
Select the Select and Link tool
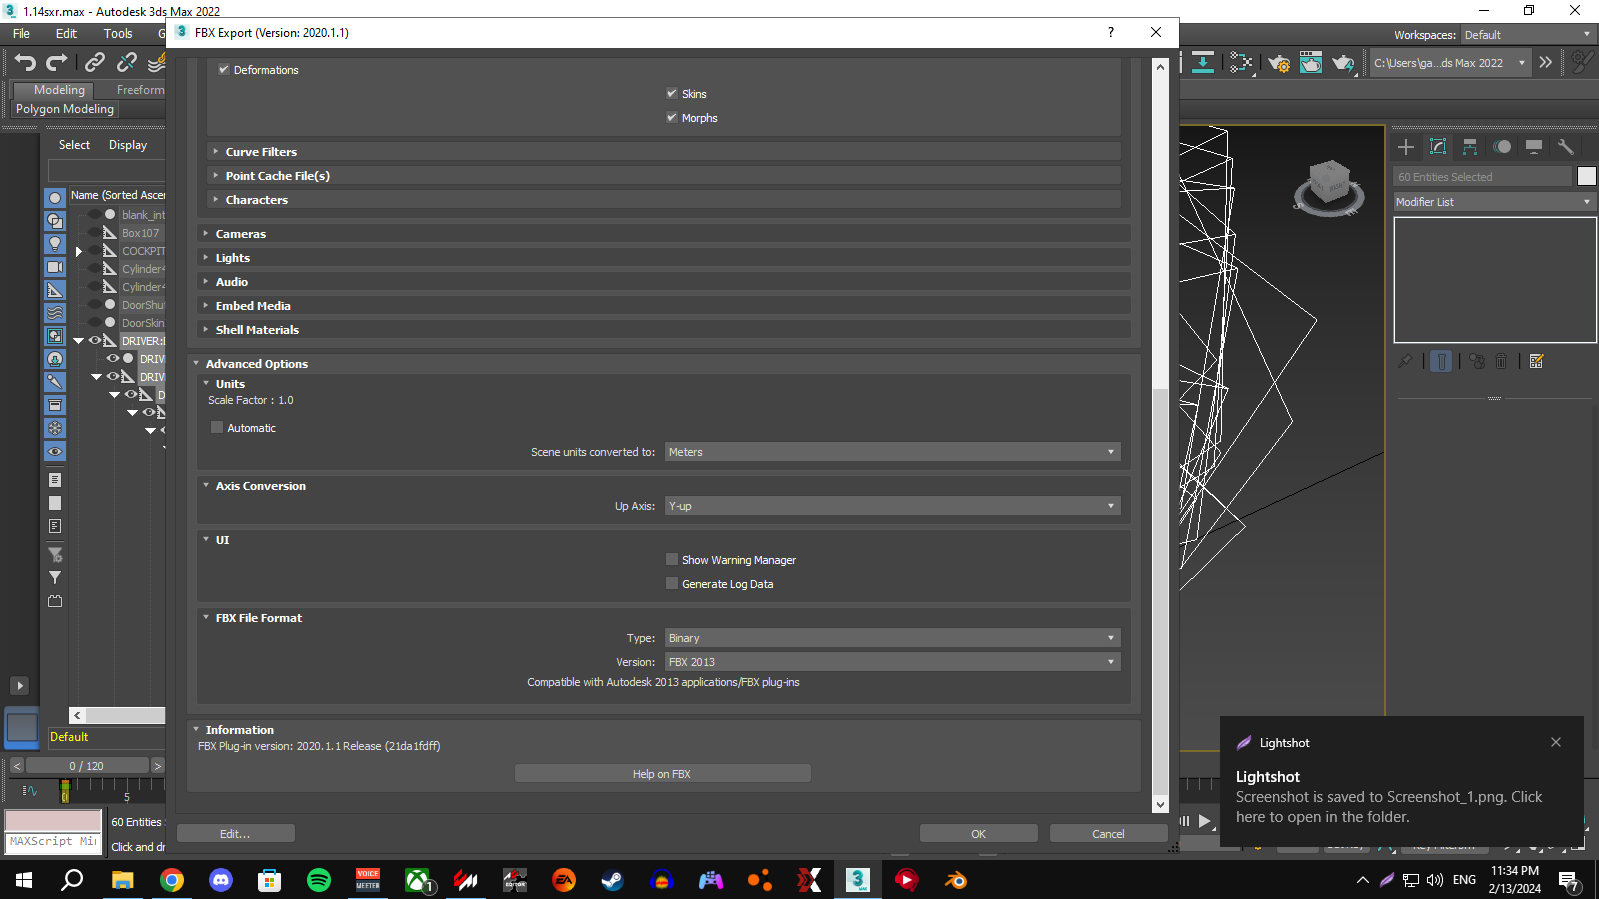pos(95,62)
